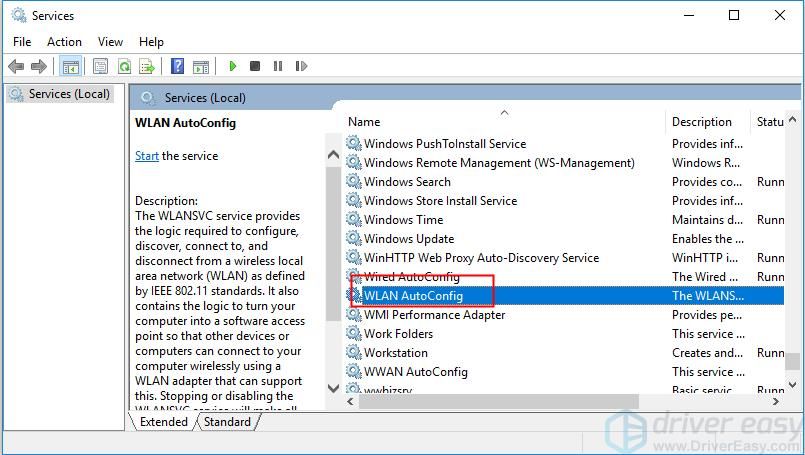Click the Services title bar gear icon

[18, 15]
